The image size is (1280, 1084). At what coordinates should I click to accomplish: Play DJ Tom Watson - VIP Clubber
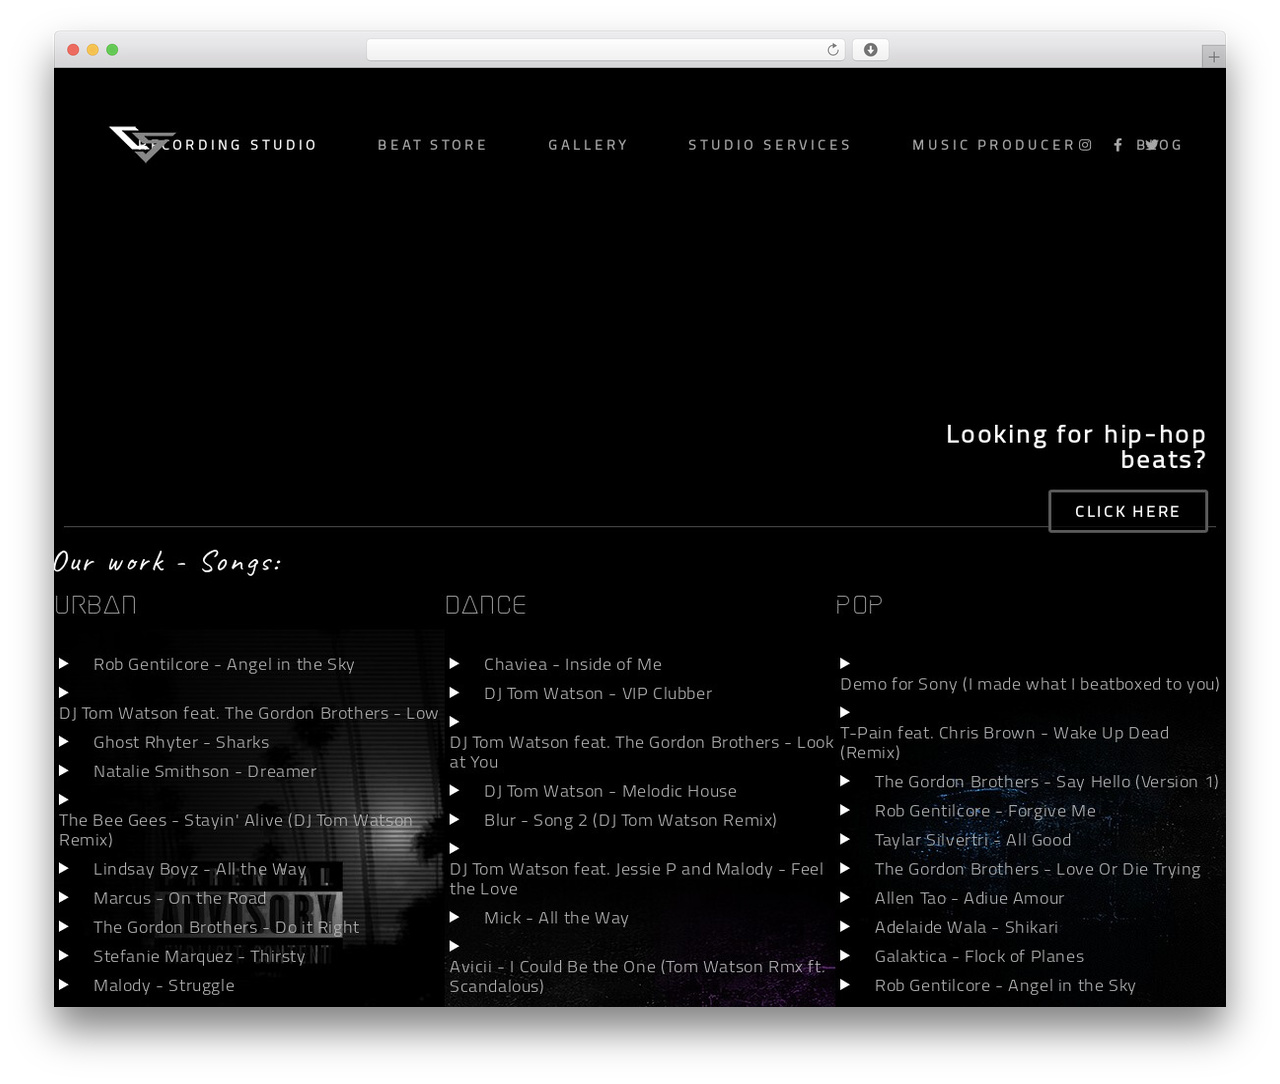tap(454, 692)
